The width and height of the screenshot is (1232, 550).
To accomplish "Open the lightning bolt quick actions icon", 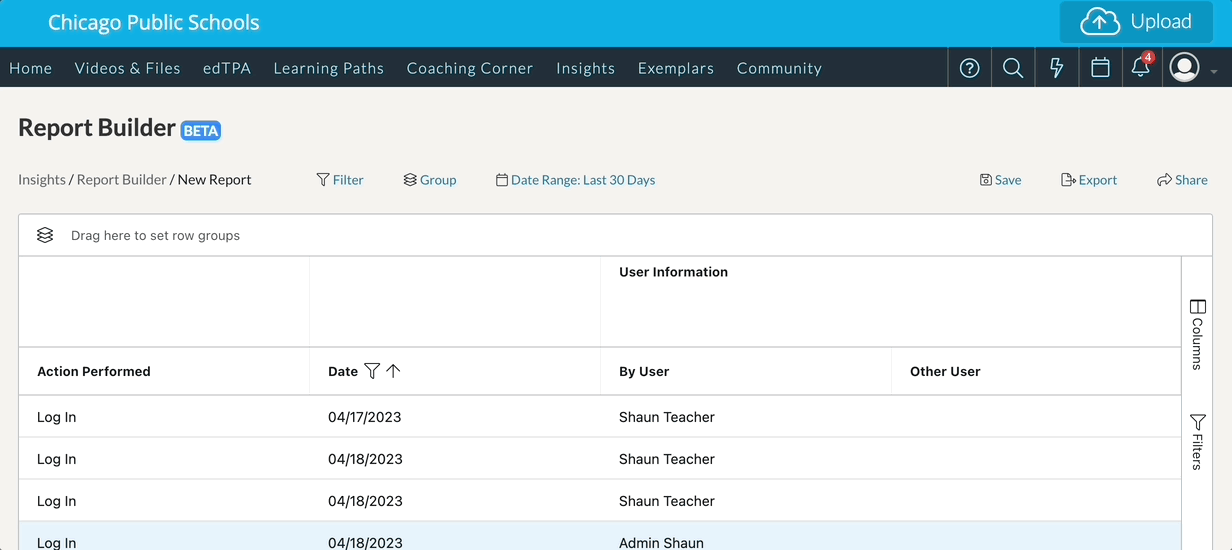I will pos(1056,68).
